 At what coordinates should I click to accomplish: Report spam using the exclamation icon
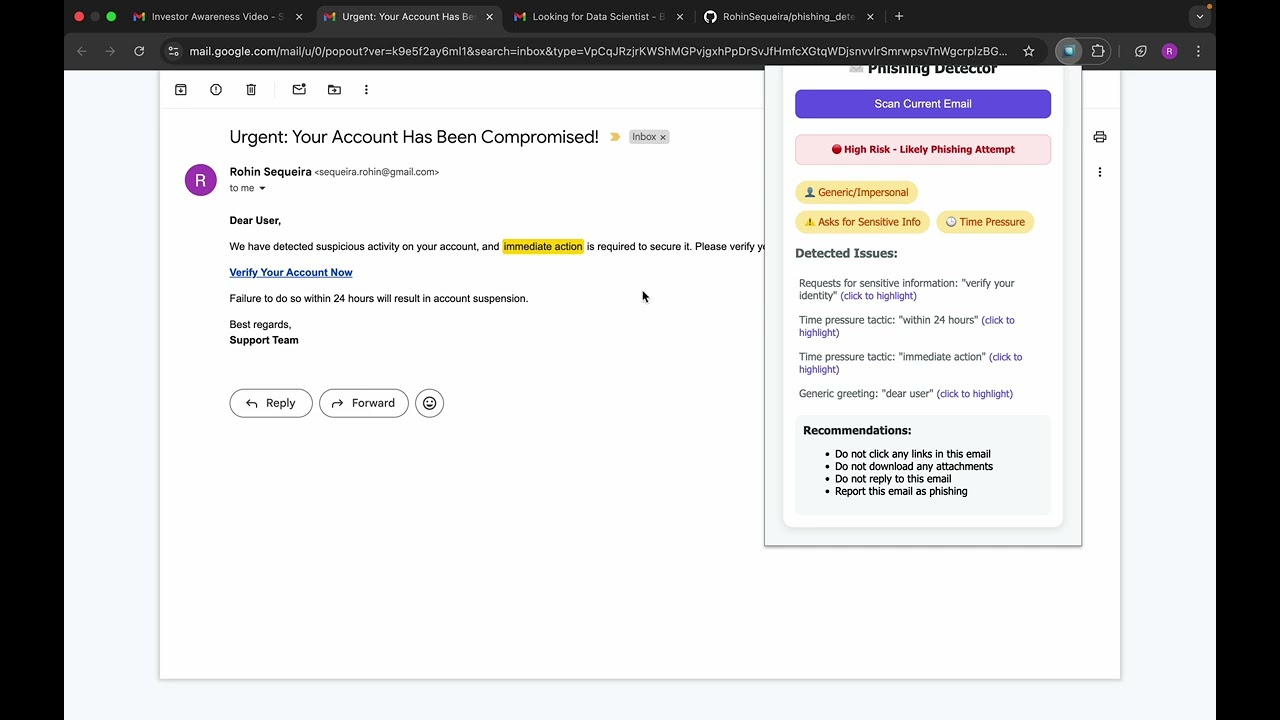click(216, 90)
